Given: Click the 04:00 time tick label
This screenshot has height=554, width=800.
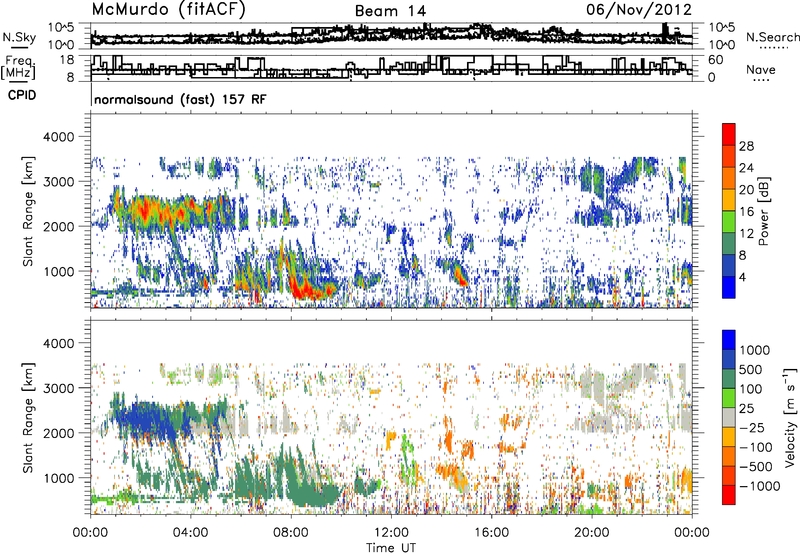Looking at the screenshot, I should (x=191, y=533).
